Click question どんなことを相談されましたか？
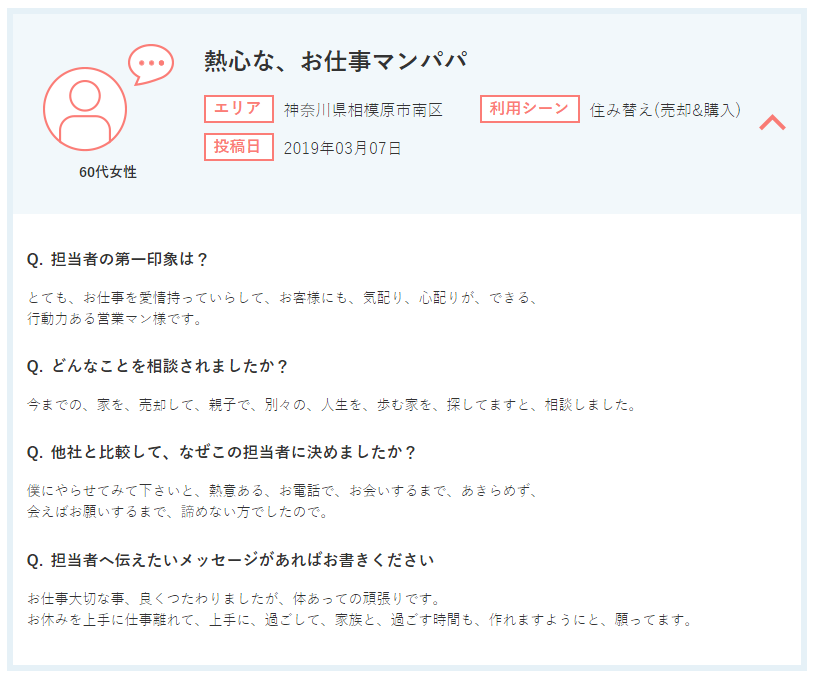Screen dimensions: 813x683 (157, 366)
